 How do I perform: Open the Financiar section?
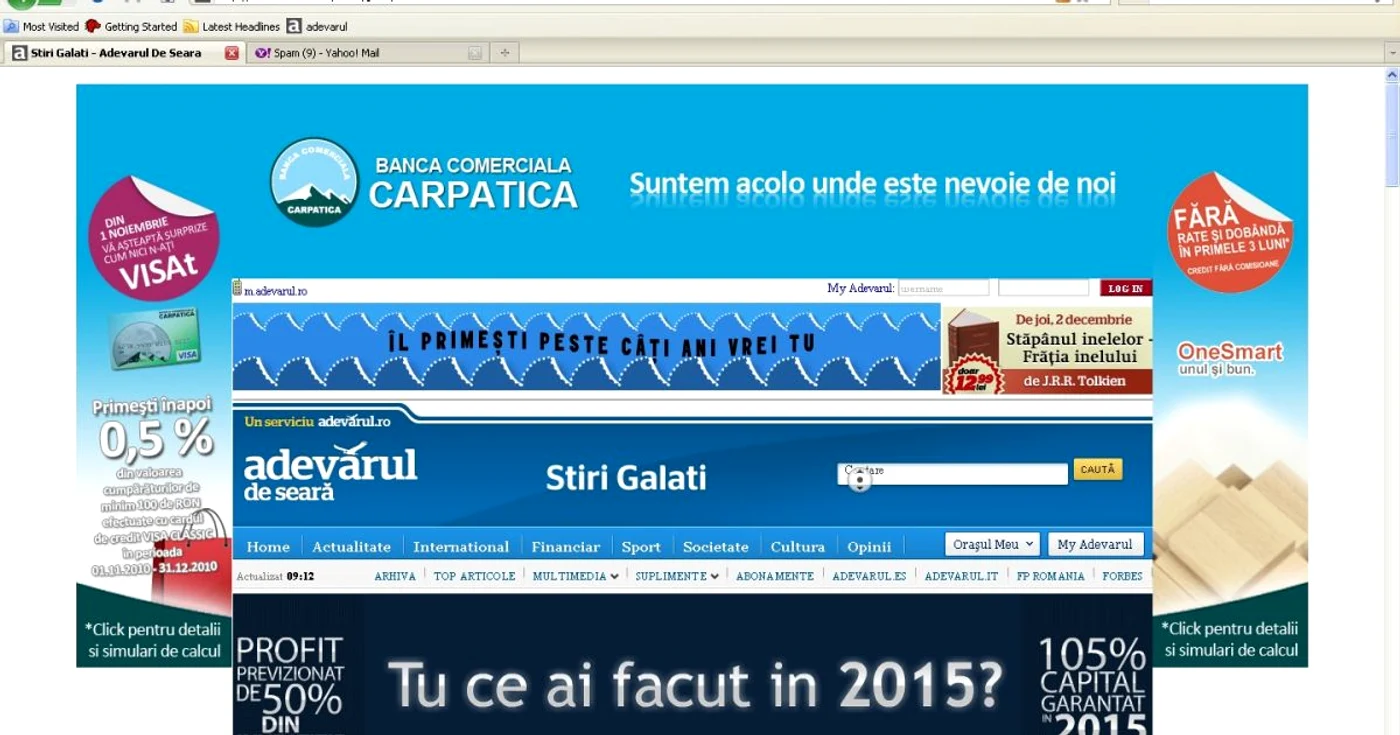(x=566, y=547)
